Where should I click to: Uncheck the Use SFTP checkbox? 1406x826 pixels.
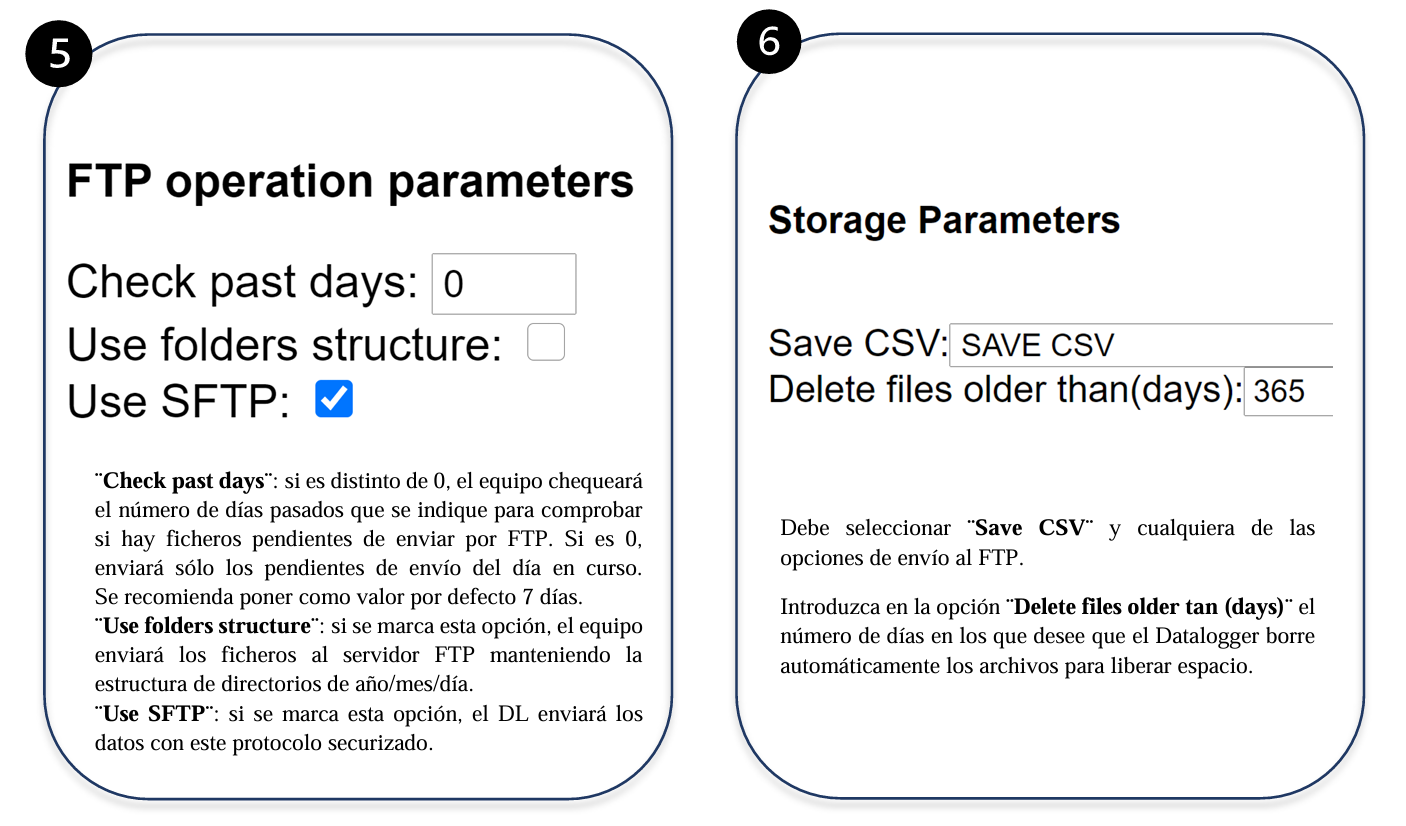point(334,398)
